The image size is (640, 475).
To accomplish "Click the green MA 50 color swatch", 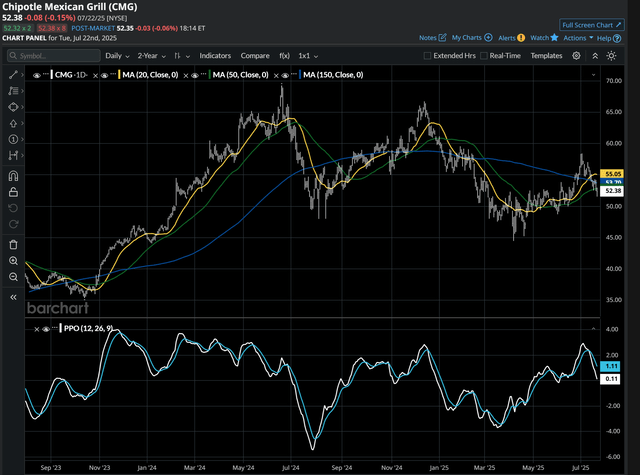I will pyautogui.click(x=209, y=75).
